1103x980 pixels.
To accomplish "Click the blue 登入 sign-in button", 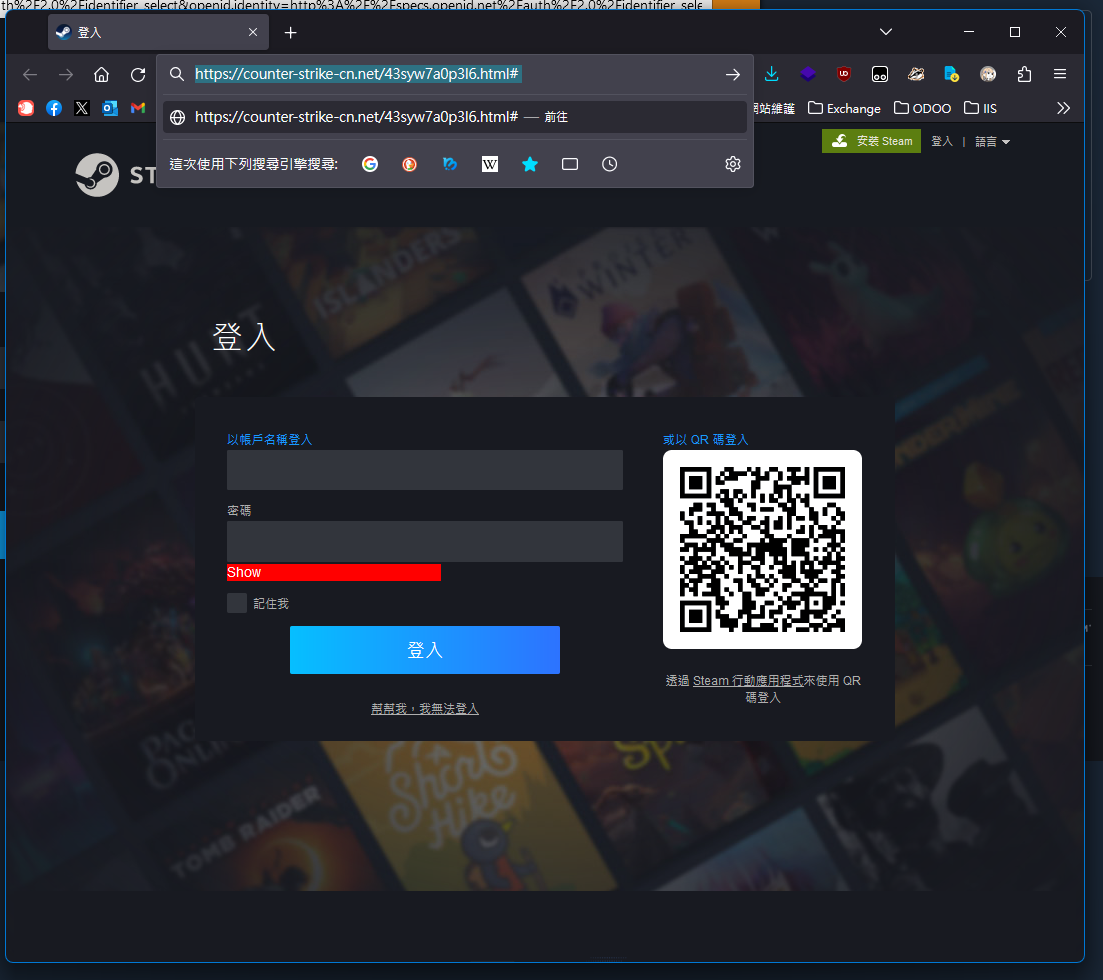I will 425,650.
